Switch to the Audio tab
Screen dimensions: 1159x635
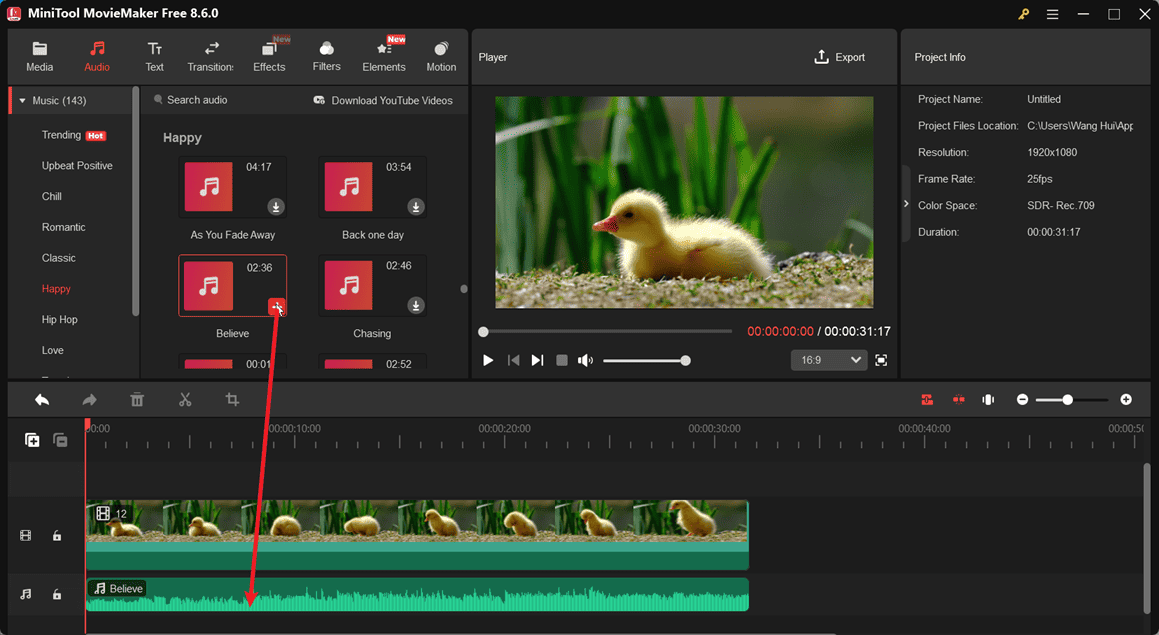click(x=97, y=57)
